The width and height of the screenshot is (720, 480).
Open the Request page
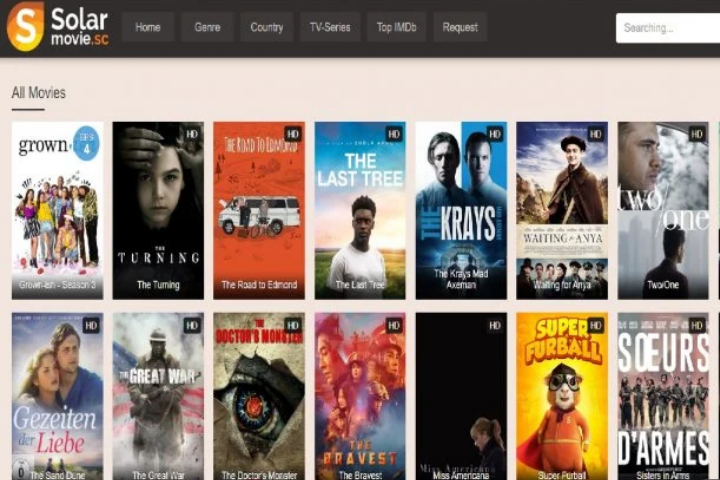pyautogui.click(x=460, y=28)
